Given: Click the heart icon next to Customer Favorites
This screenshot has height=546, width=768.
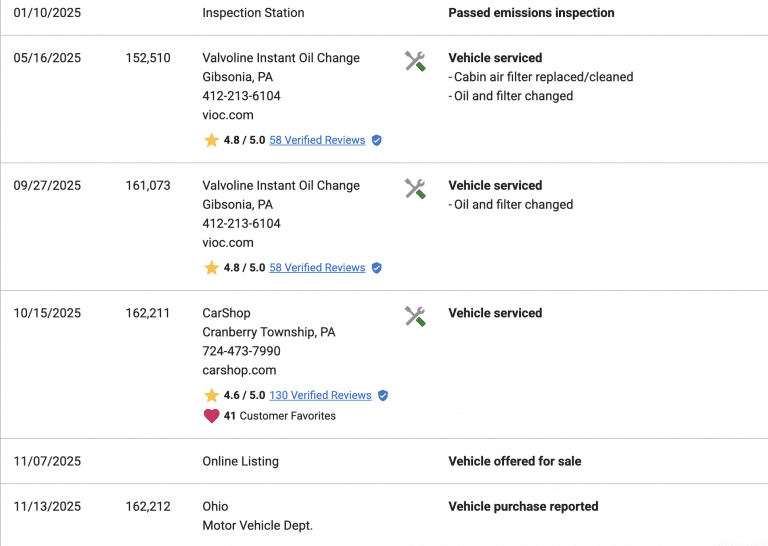Looking at the screenshot, I should 211,416.
